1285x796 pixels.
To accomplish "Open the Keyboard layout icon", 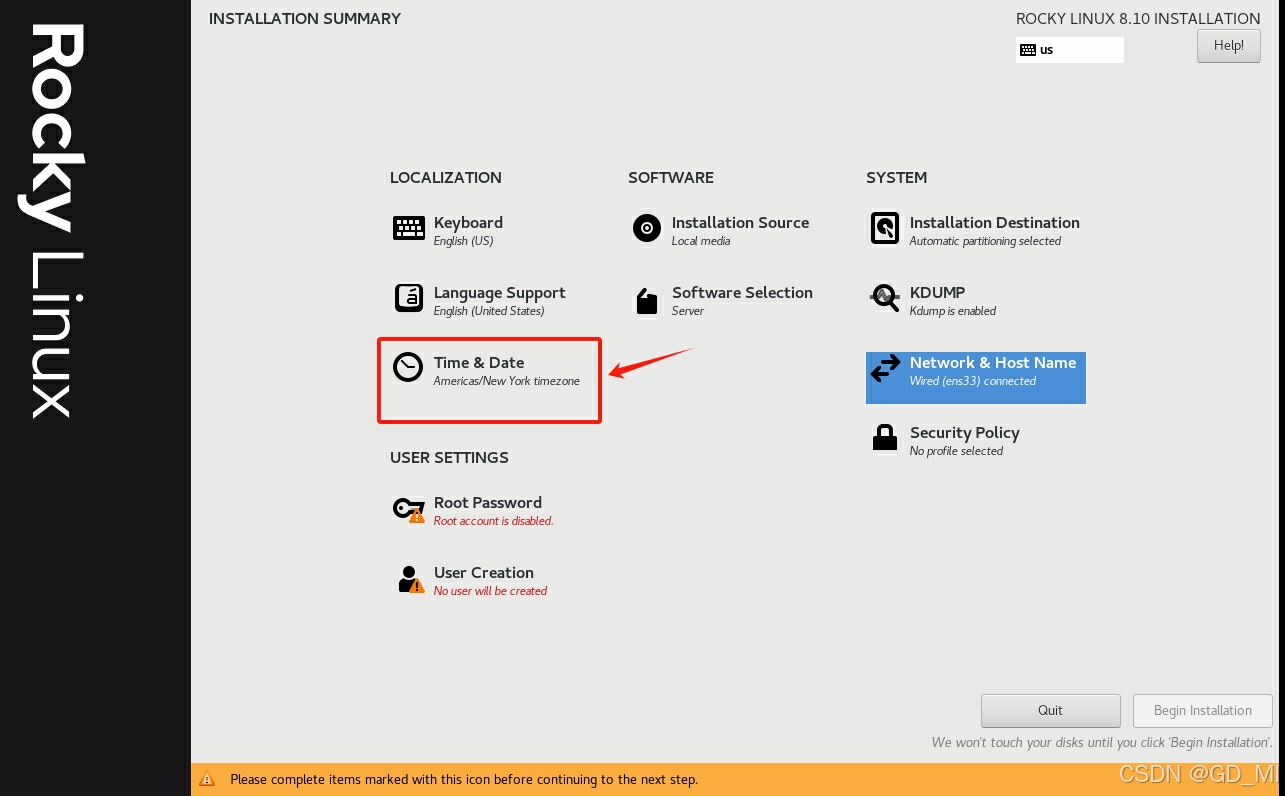I will [409, 228].
